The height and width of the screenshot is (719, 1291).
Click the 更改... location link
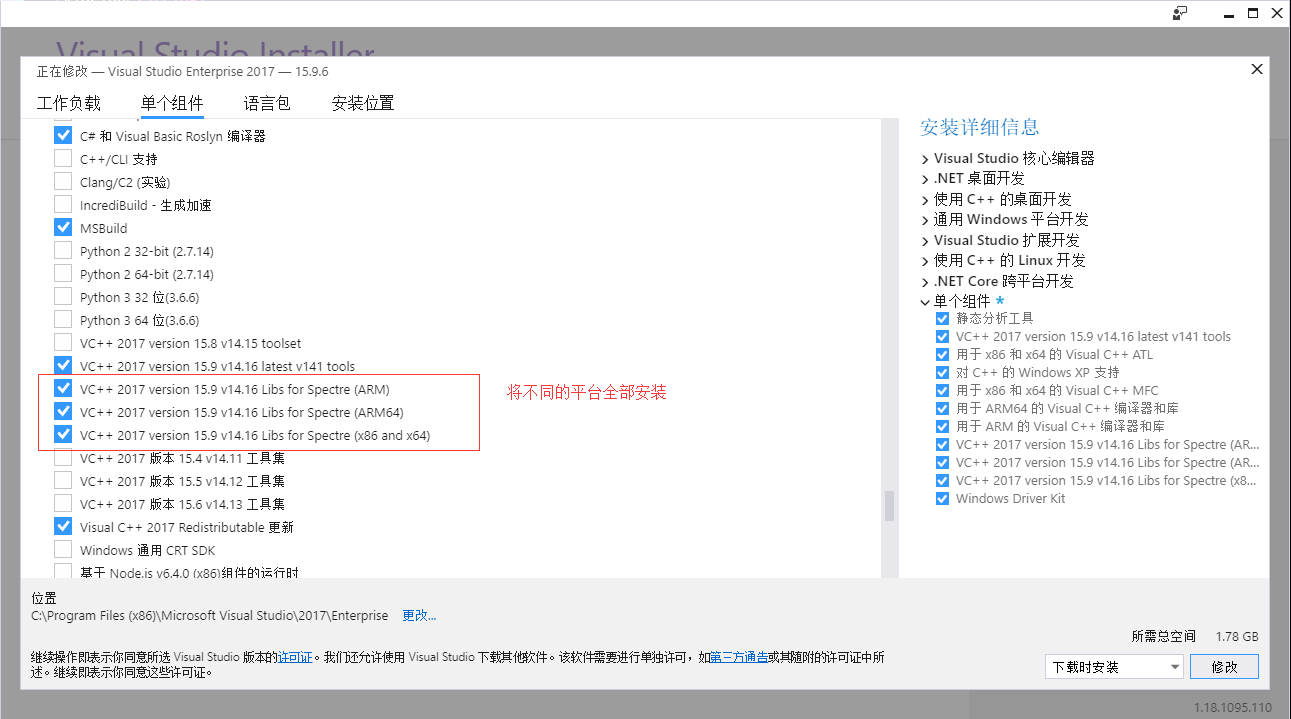pos(419,615)
